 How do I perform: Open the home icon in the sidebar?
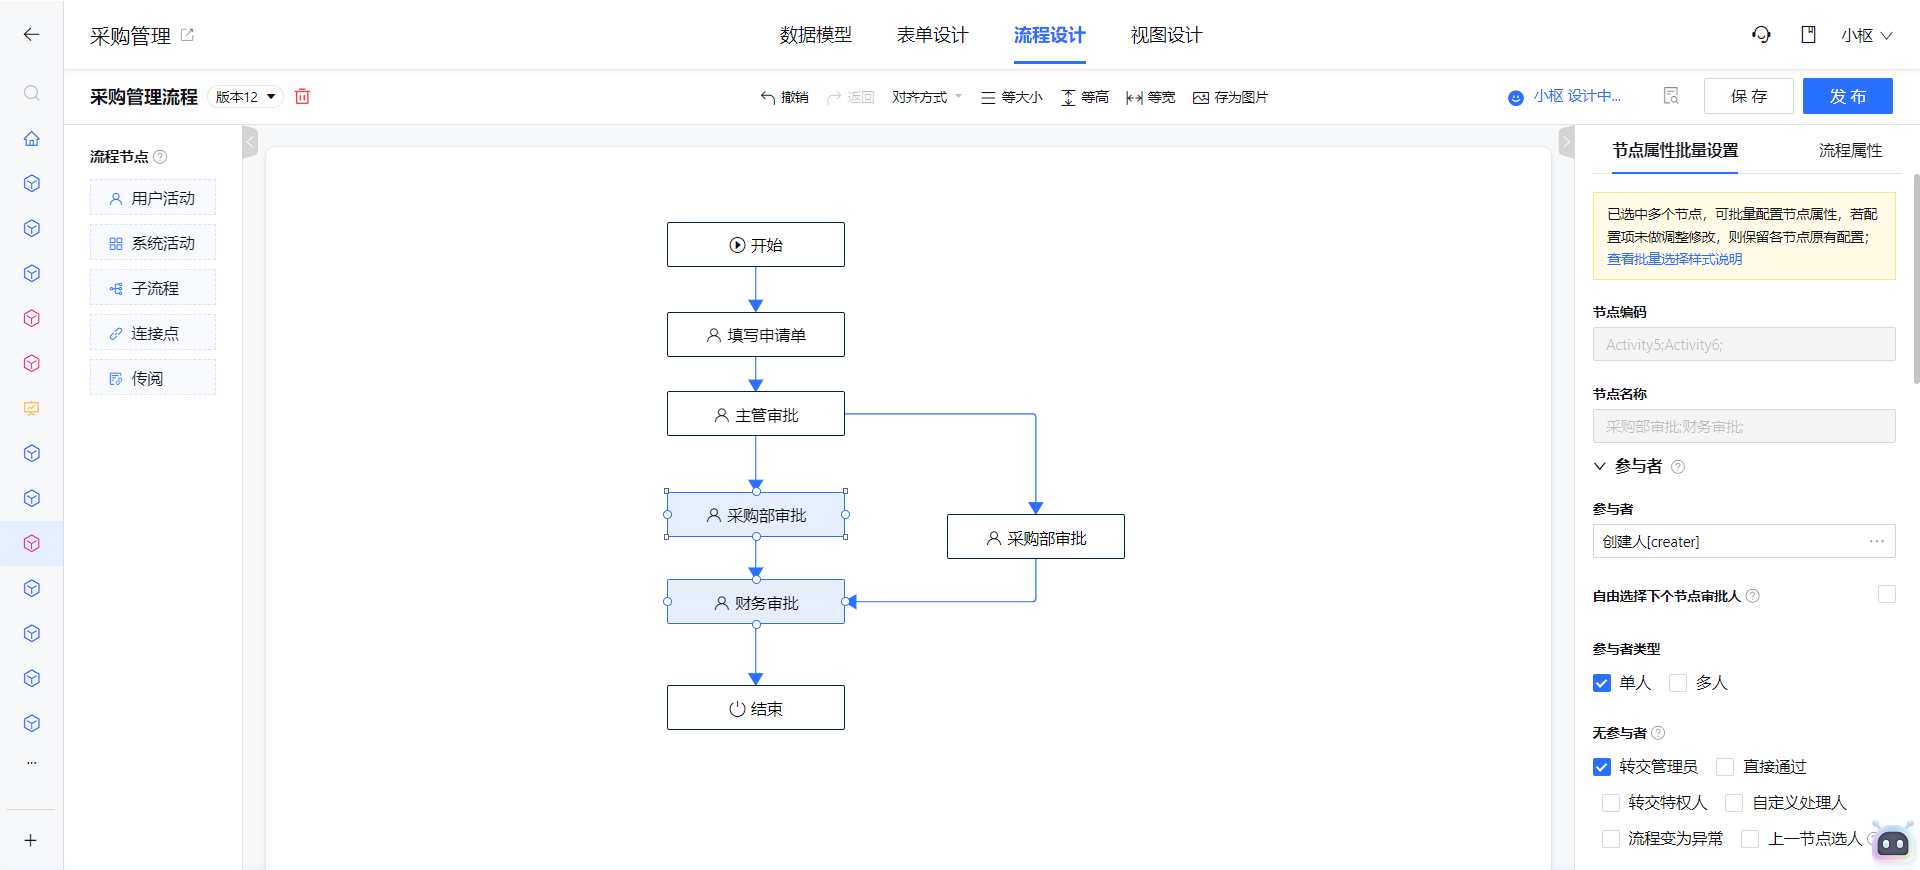tap(31, 139)
